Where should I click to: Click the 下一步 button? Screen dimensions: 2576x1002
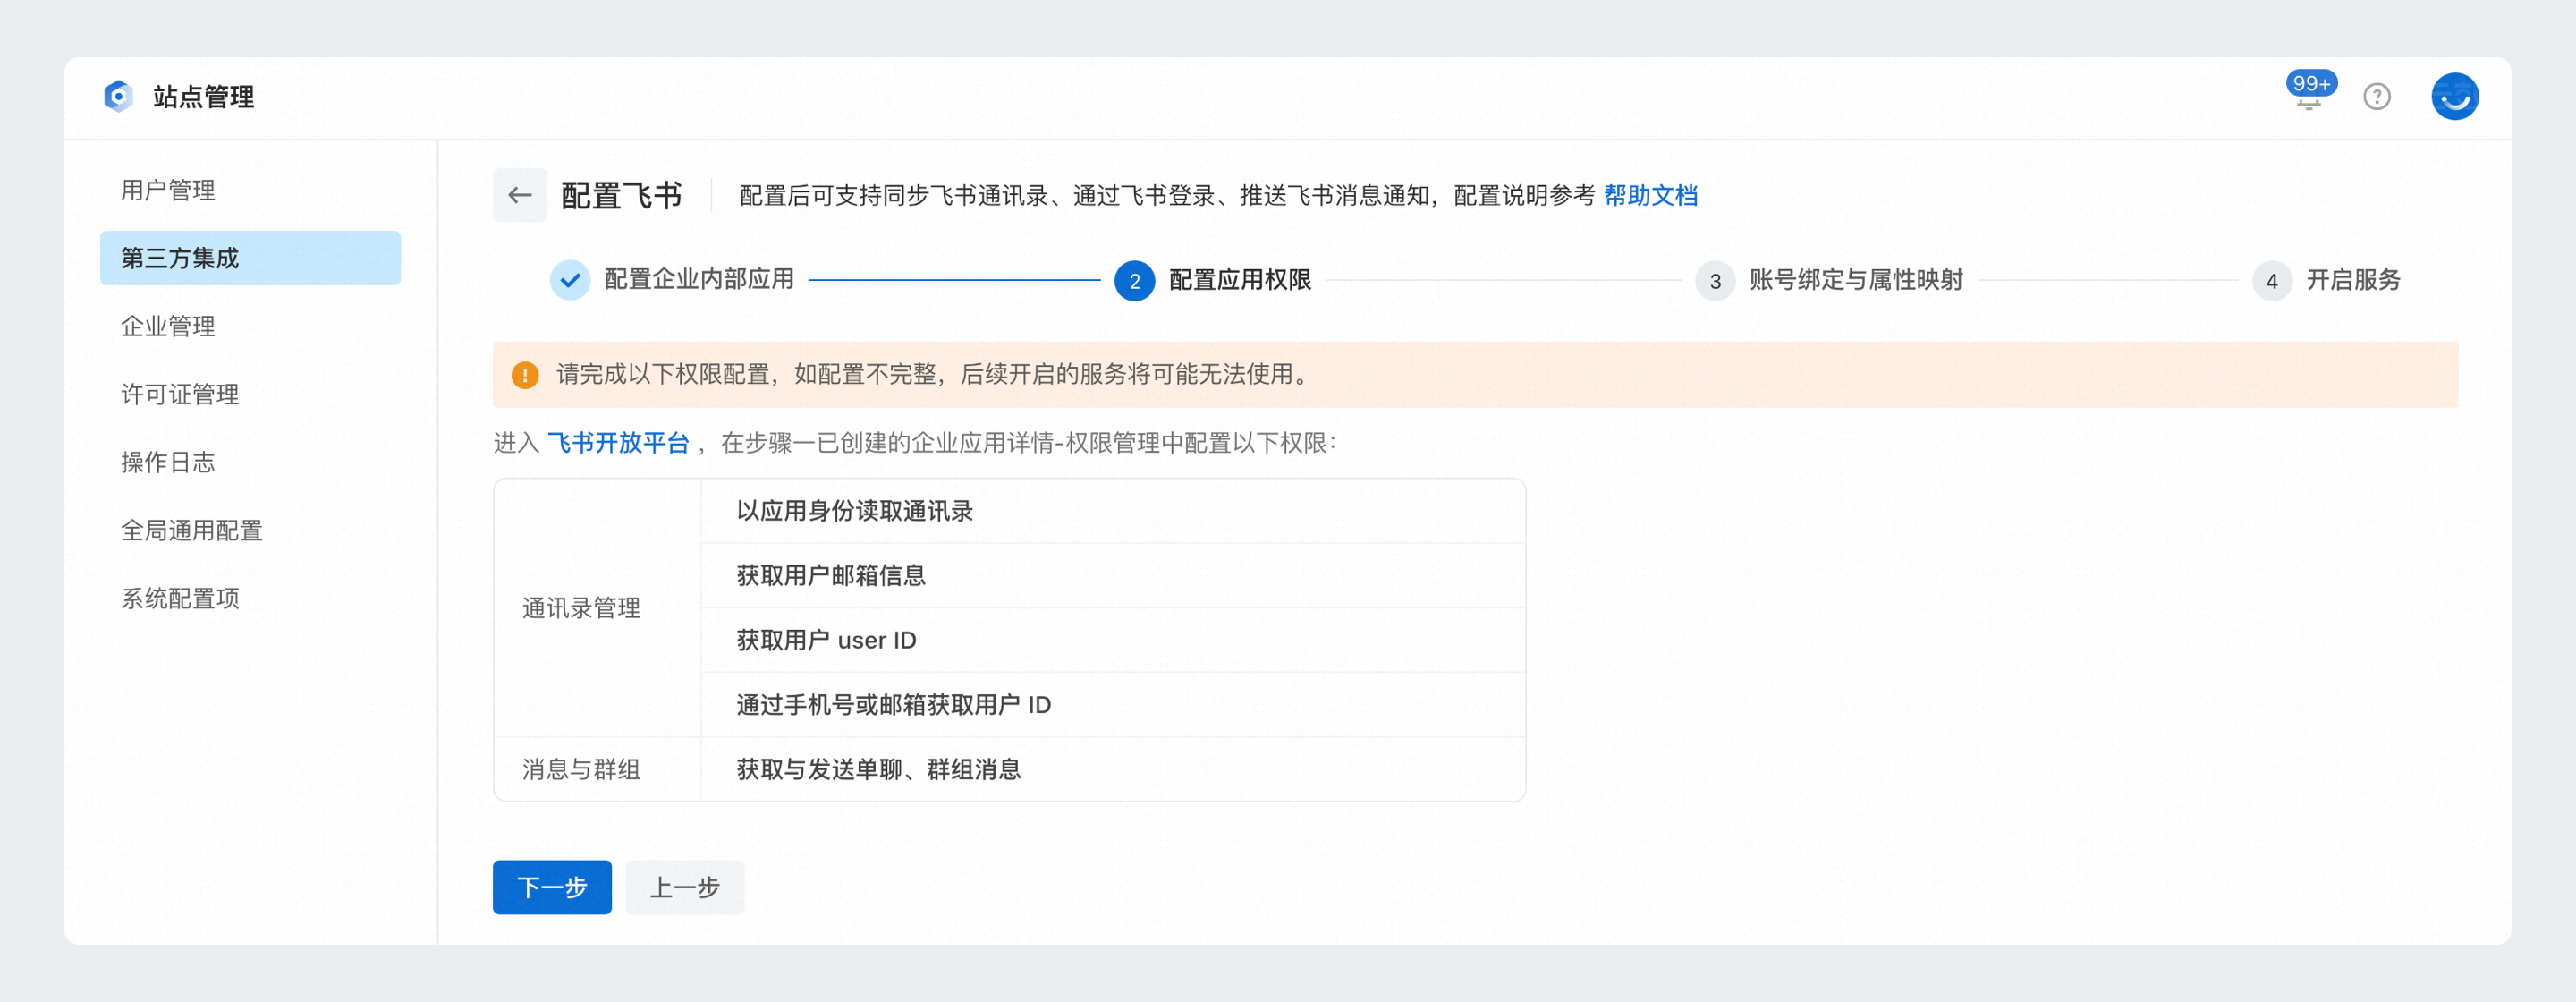552,887
